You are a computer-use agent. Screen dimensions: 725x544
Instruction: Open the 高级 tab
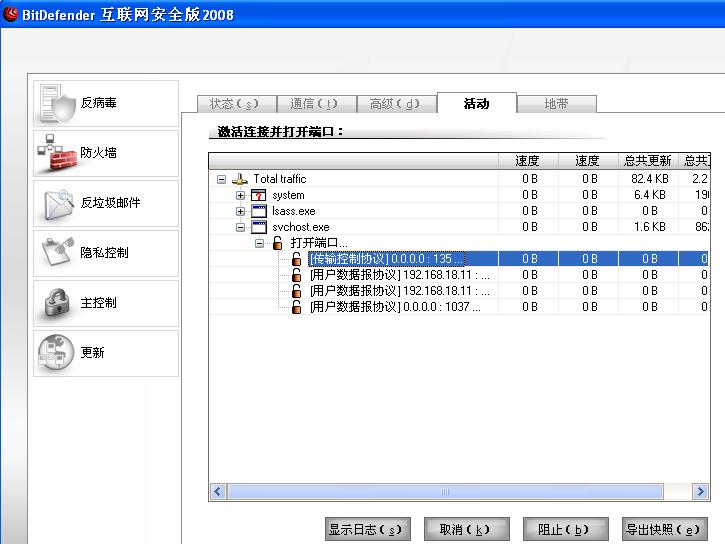(396, 104)
